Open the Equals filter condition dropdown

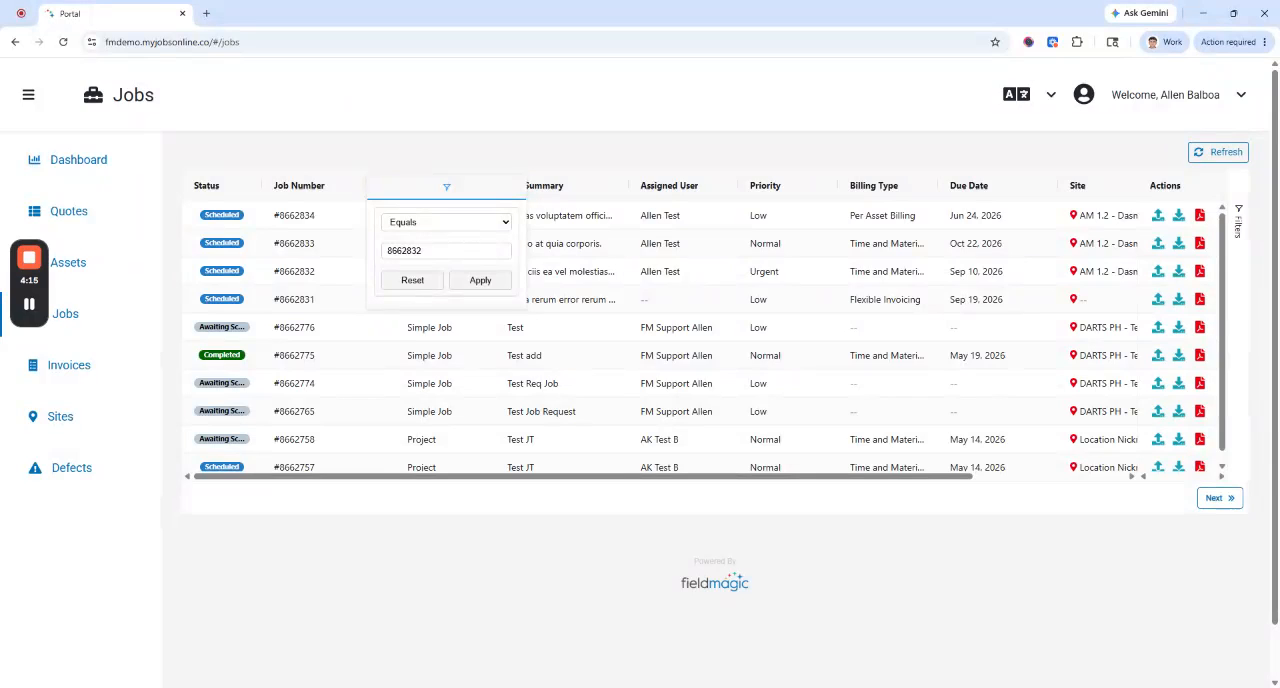click(x=446, y=222)
